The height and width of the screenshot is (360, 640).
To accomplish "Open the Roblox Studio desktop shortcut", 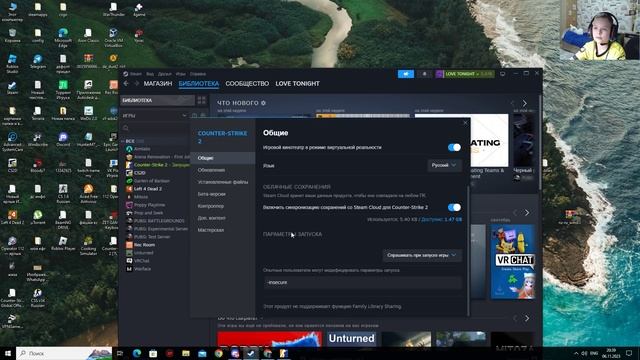I will (x=12, y=64).
